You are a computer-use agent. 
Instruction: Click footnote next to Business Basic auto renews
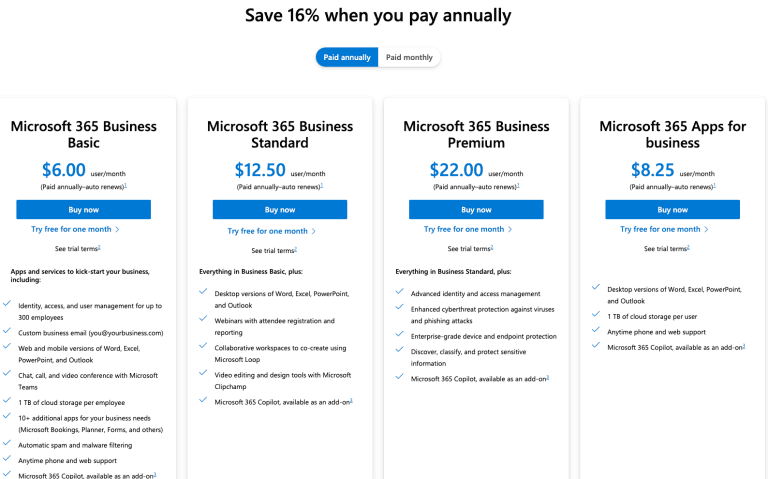coord(125,185)
